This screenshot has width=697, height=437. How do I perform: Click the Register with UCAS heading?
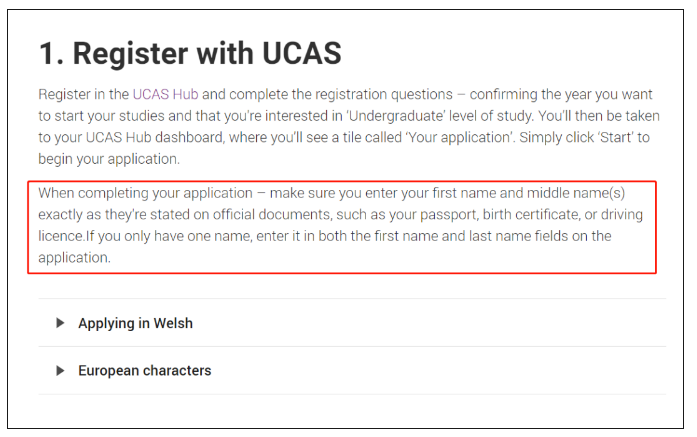coord(190,53)
